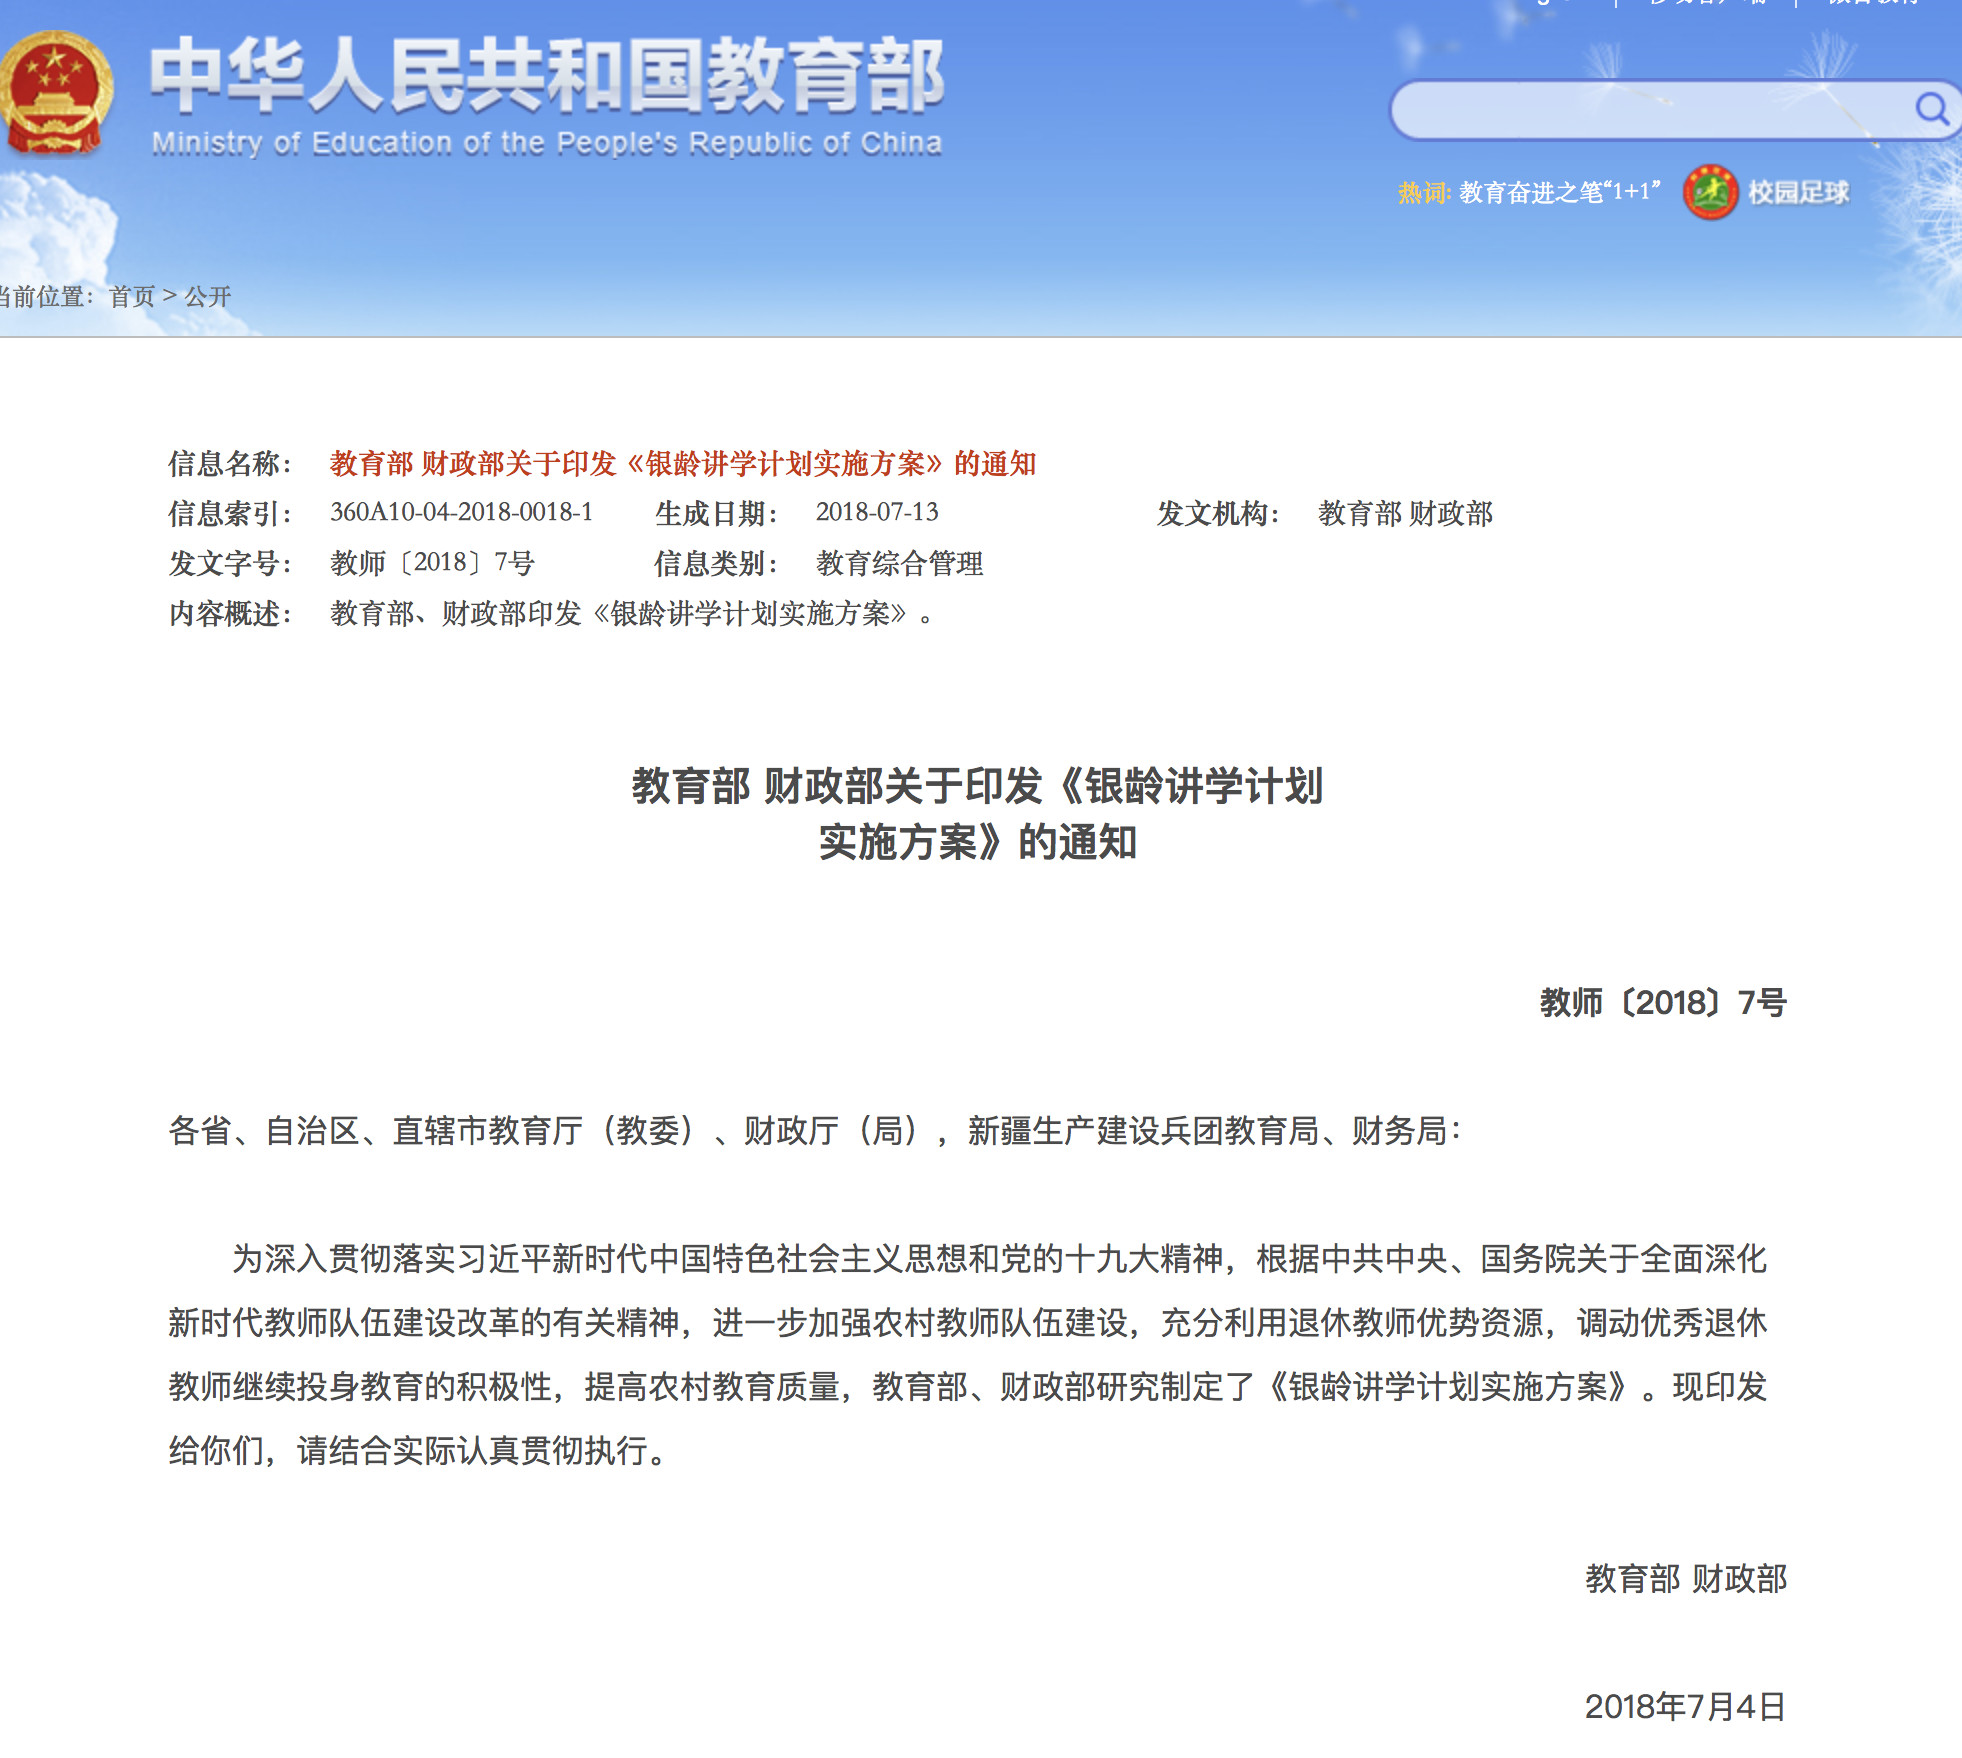Click the 热词 label before hot links
Screen dimensions: 1962x1758
pyautogui.click(x=1424, y=192)
